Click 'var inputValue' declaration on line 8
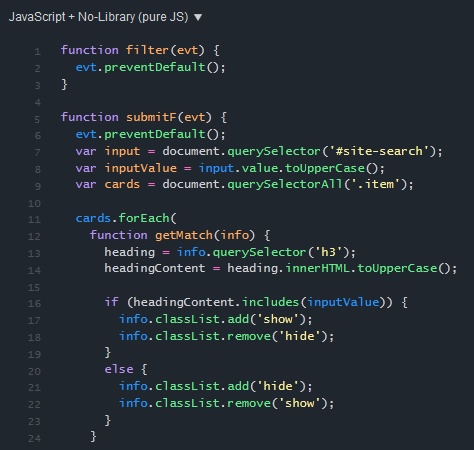Viewport: 474px width, 450px height. coord(126,168)
